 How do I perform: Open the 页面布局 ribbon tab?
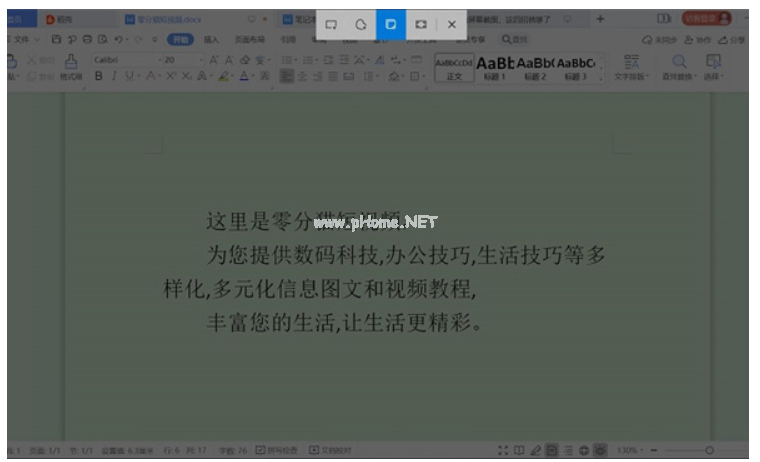coord(246,39)
